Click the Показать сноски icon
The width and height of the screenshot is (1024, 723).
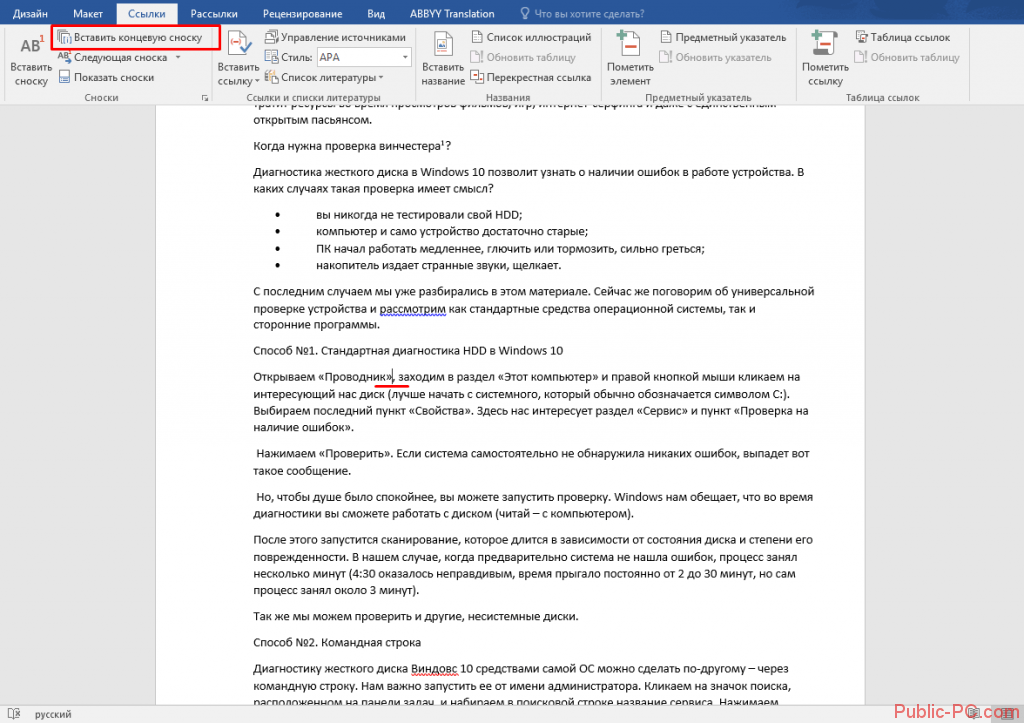tap(64, 77)
